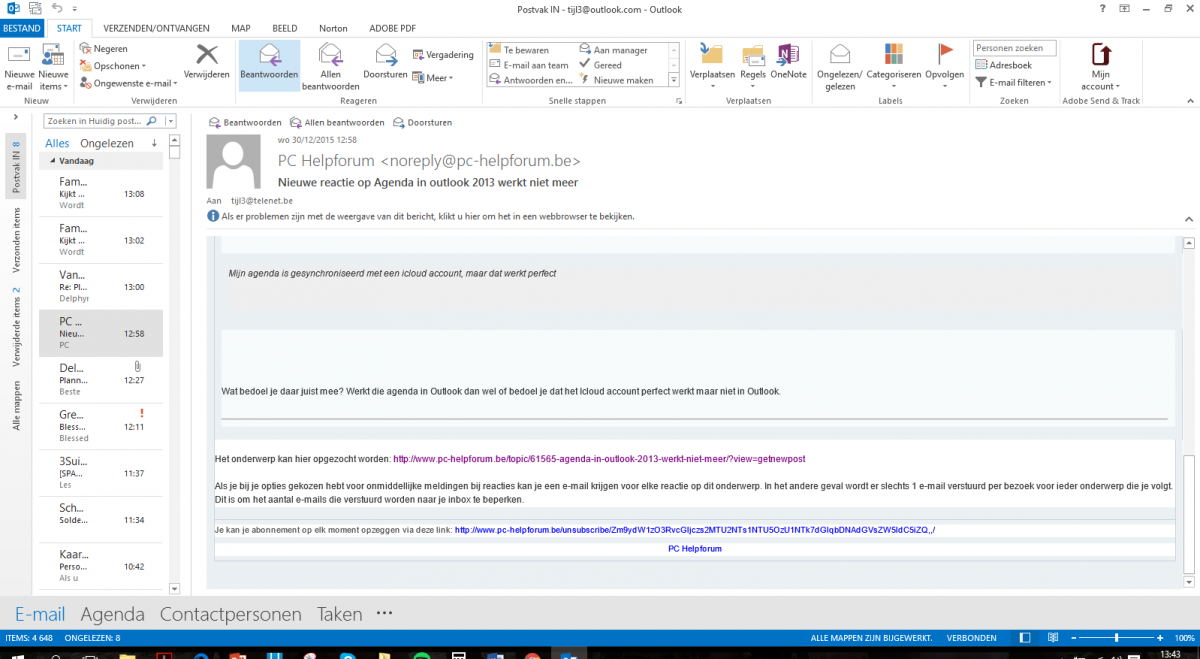Send the message to OneNote
Viewport: 1200px width, 659px height.
click(788, 62)
